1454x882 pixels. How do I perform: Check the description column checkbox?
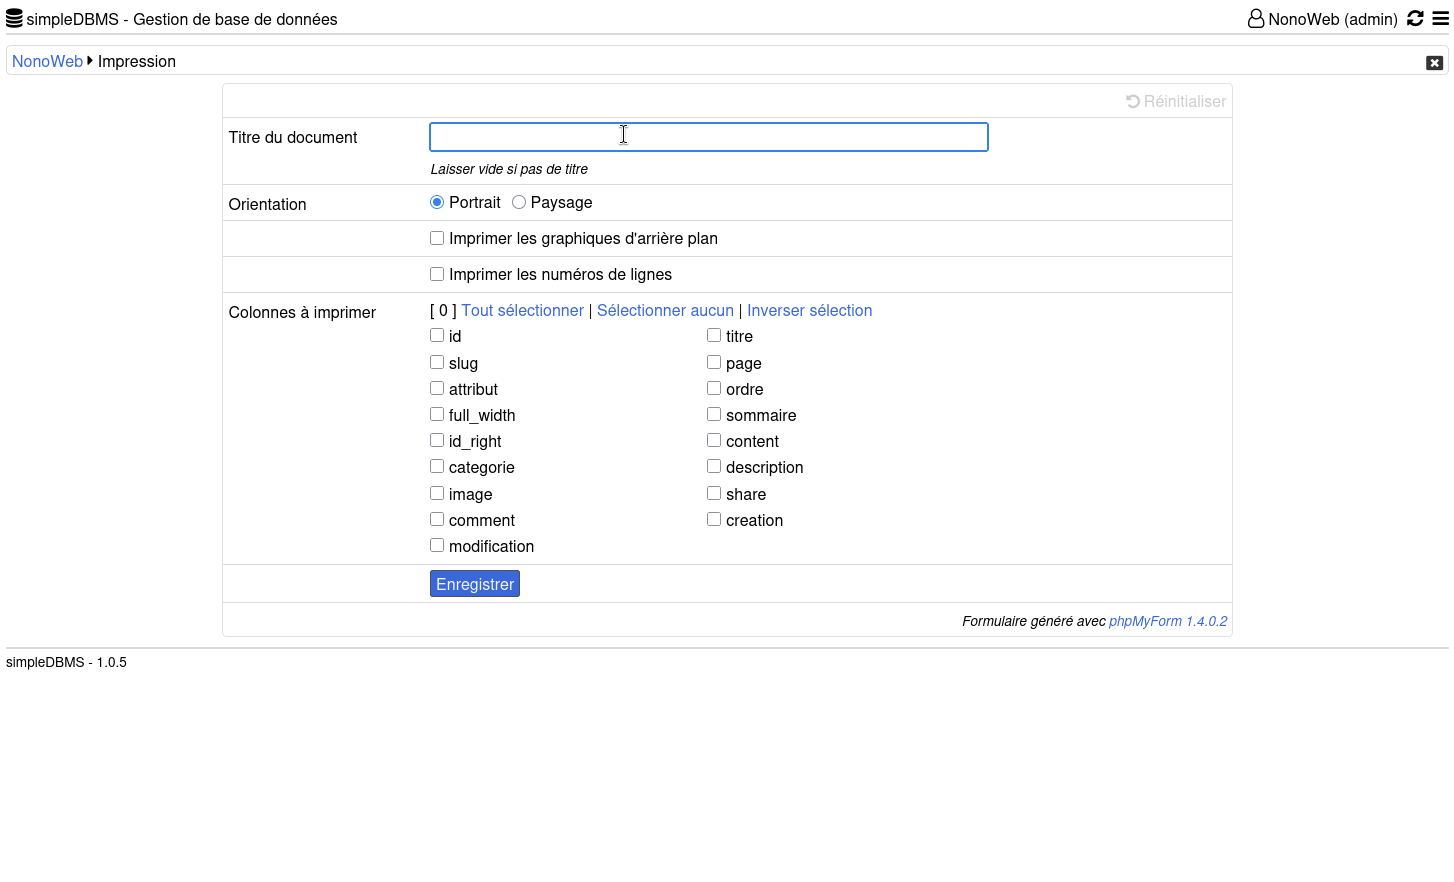tap(714, 466)
